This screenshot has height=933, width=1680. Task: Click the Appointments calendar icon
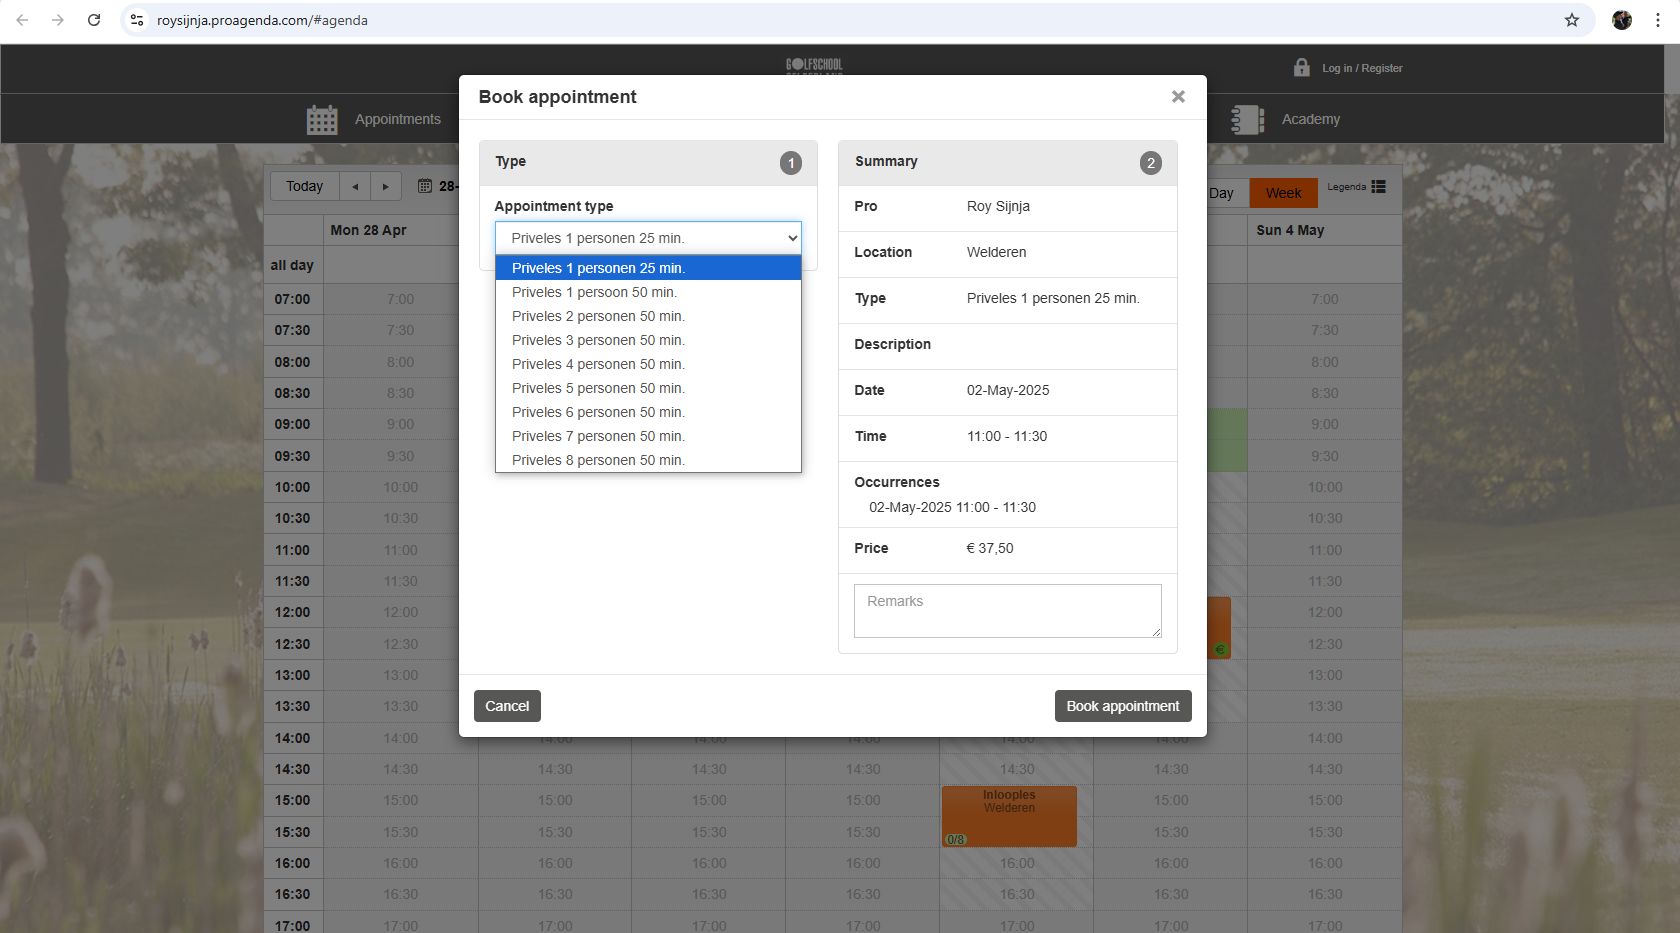(322, 120)
